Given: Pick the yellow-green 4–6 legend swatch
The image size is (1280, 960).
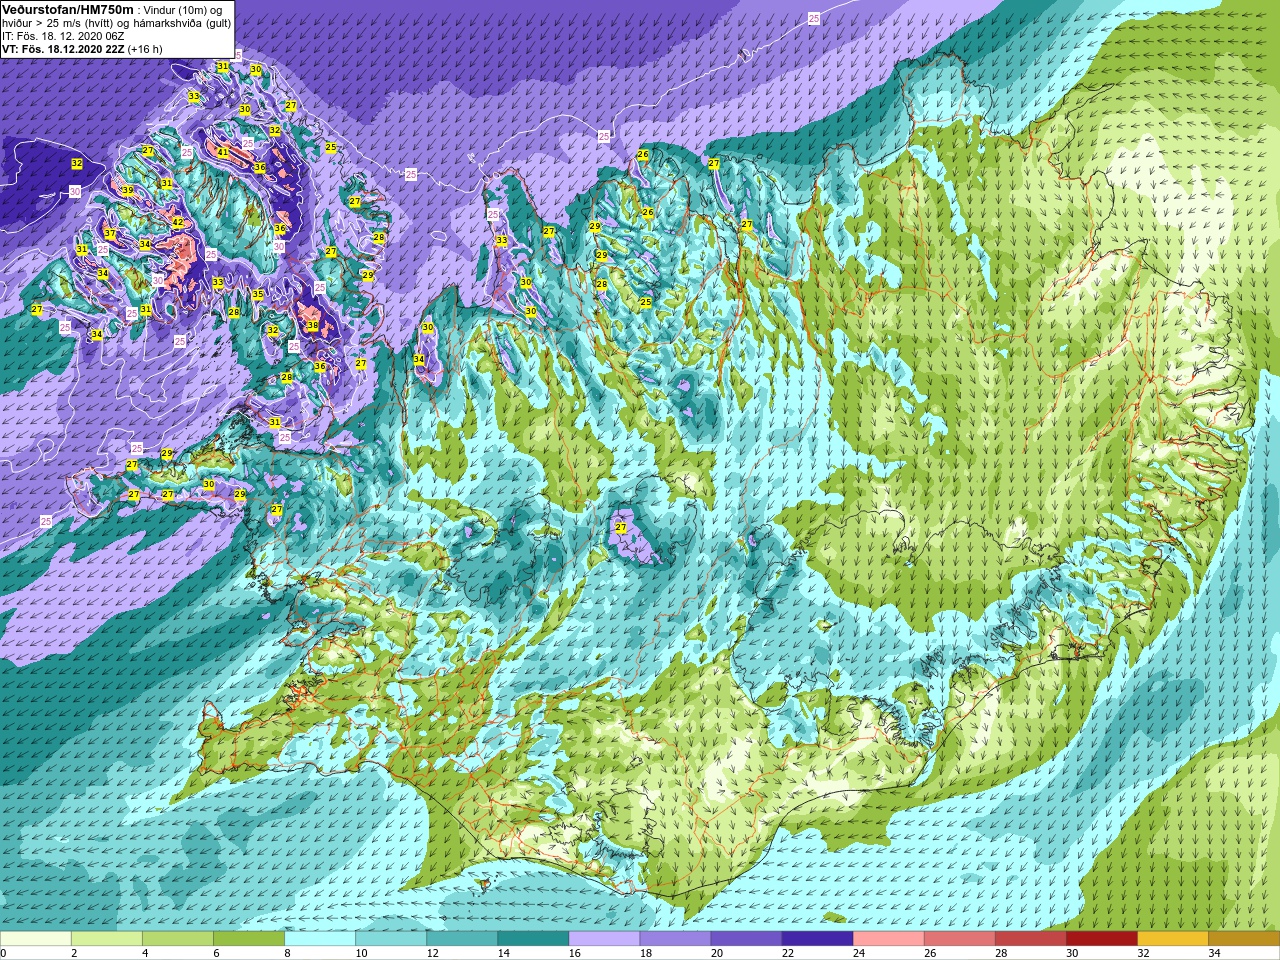Looking at the screenshot, I should point(178,939).
